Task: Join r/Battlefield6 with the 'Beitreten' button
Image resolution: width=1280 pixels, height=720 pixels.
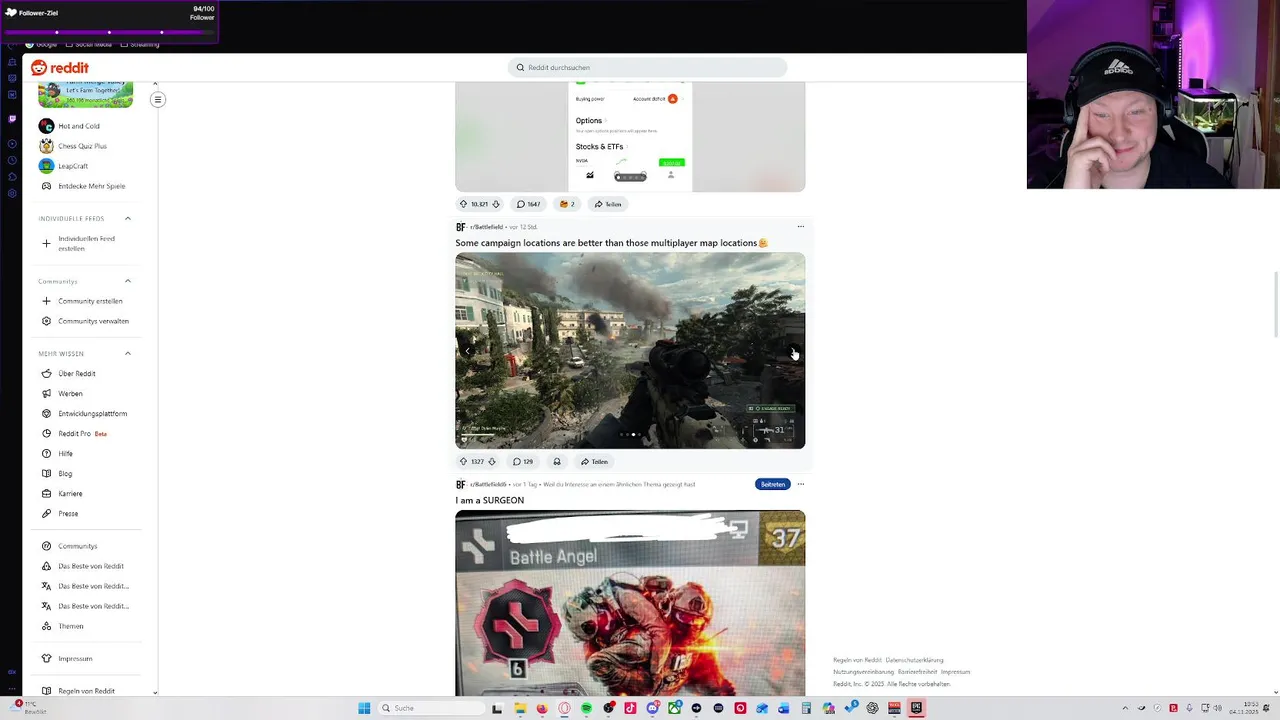Action: (772, 484)
